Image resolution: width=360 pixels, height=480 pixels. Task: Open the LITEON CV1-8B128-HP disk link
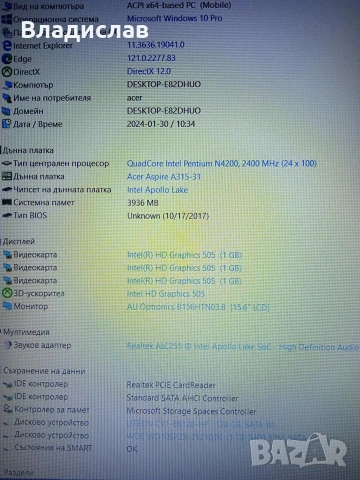click(x=201, y=424)
